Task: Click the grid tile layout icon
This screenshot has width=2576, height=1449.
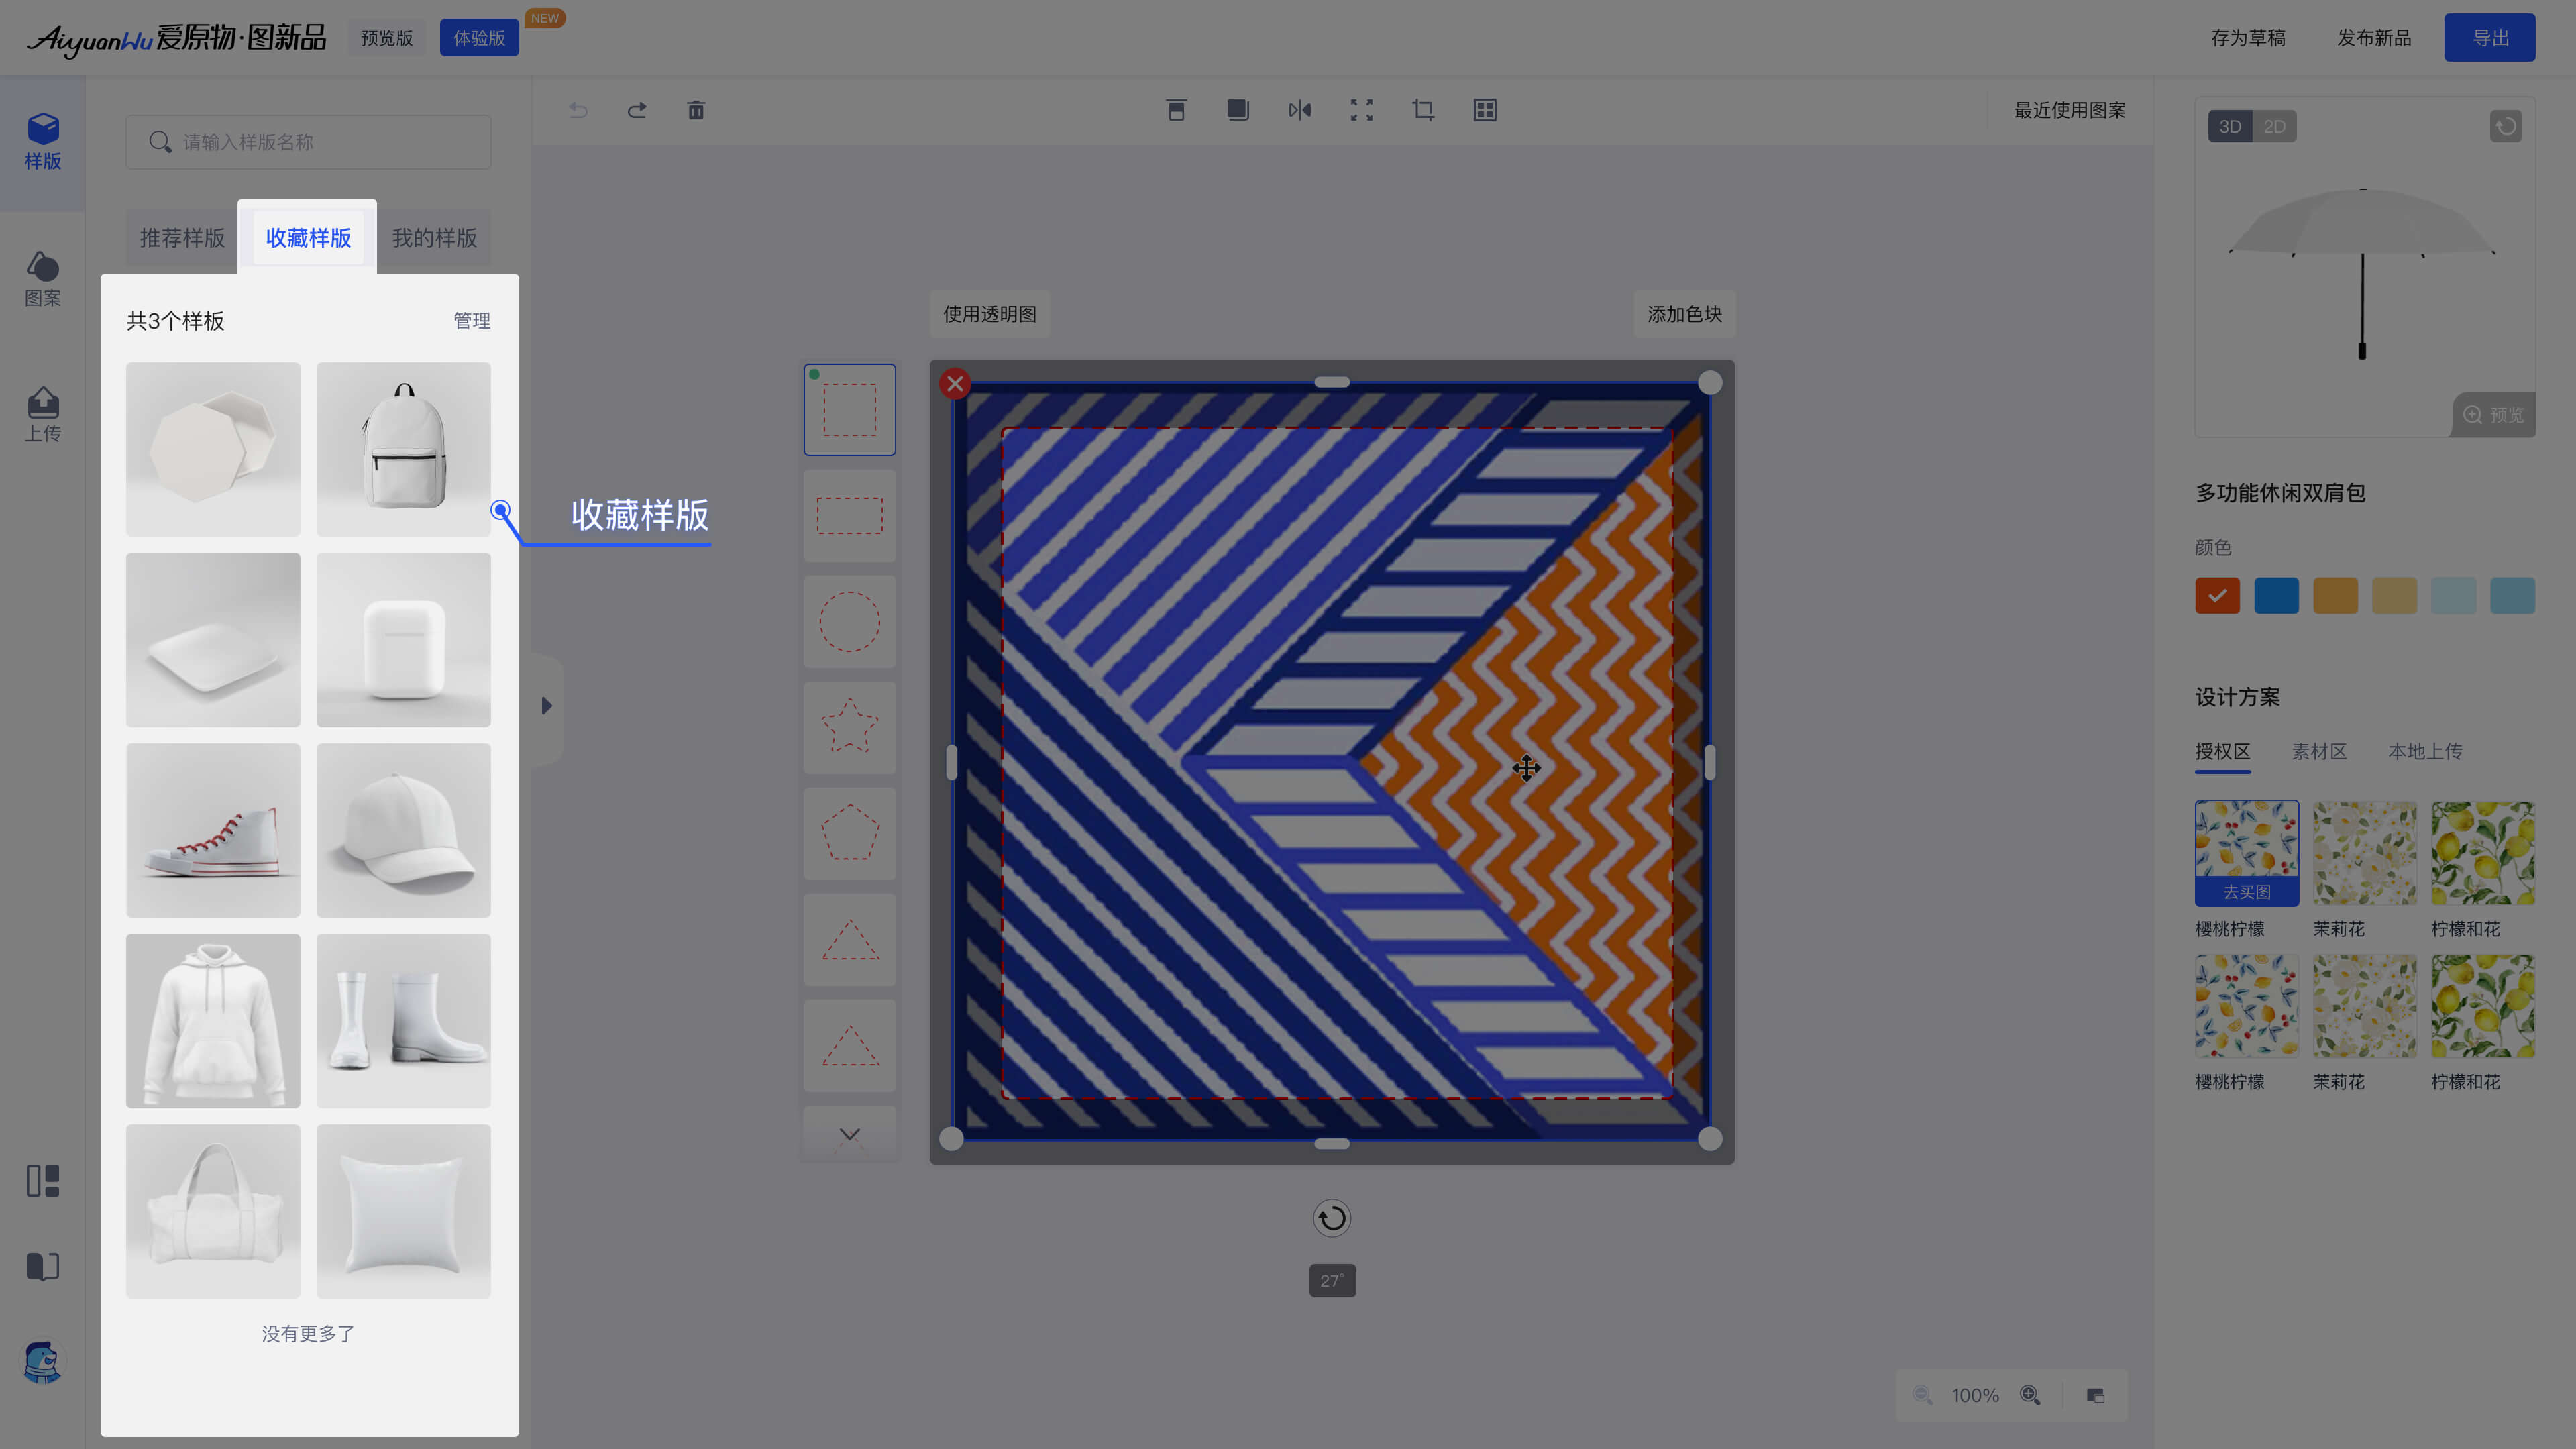Action: point(1485,110)
